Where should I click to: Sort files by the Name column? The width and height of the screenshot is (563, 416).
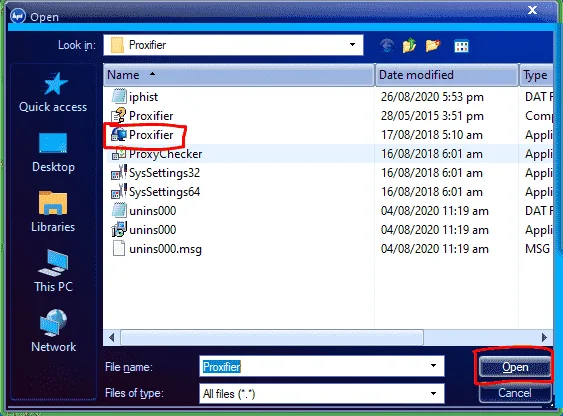239,75
